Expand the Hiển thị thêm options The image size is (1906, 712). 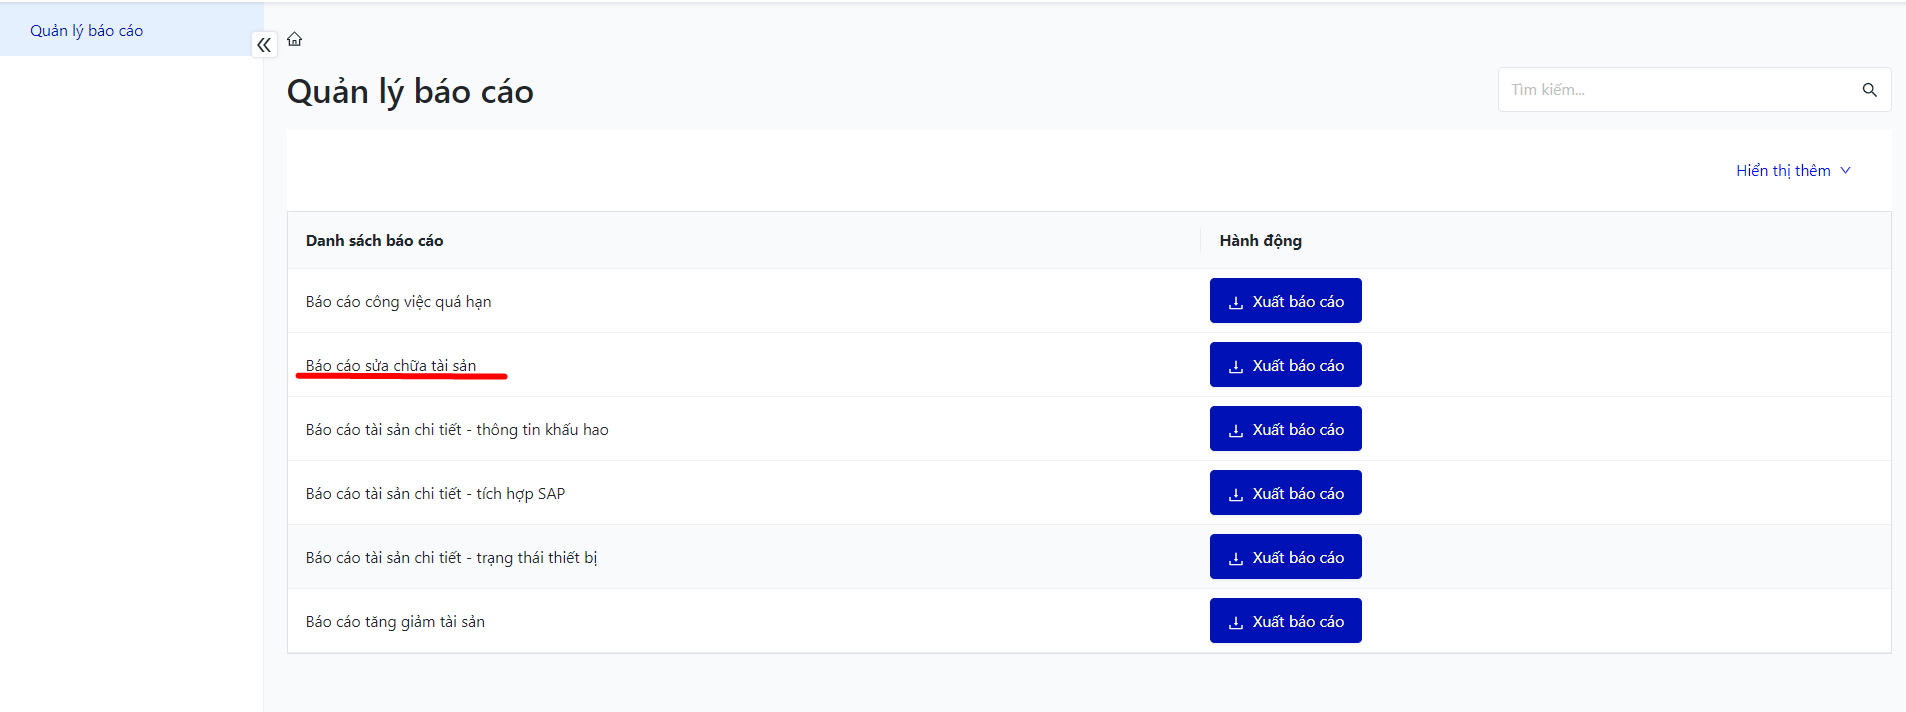pyautogui.click(x=1782, y=171)
